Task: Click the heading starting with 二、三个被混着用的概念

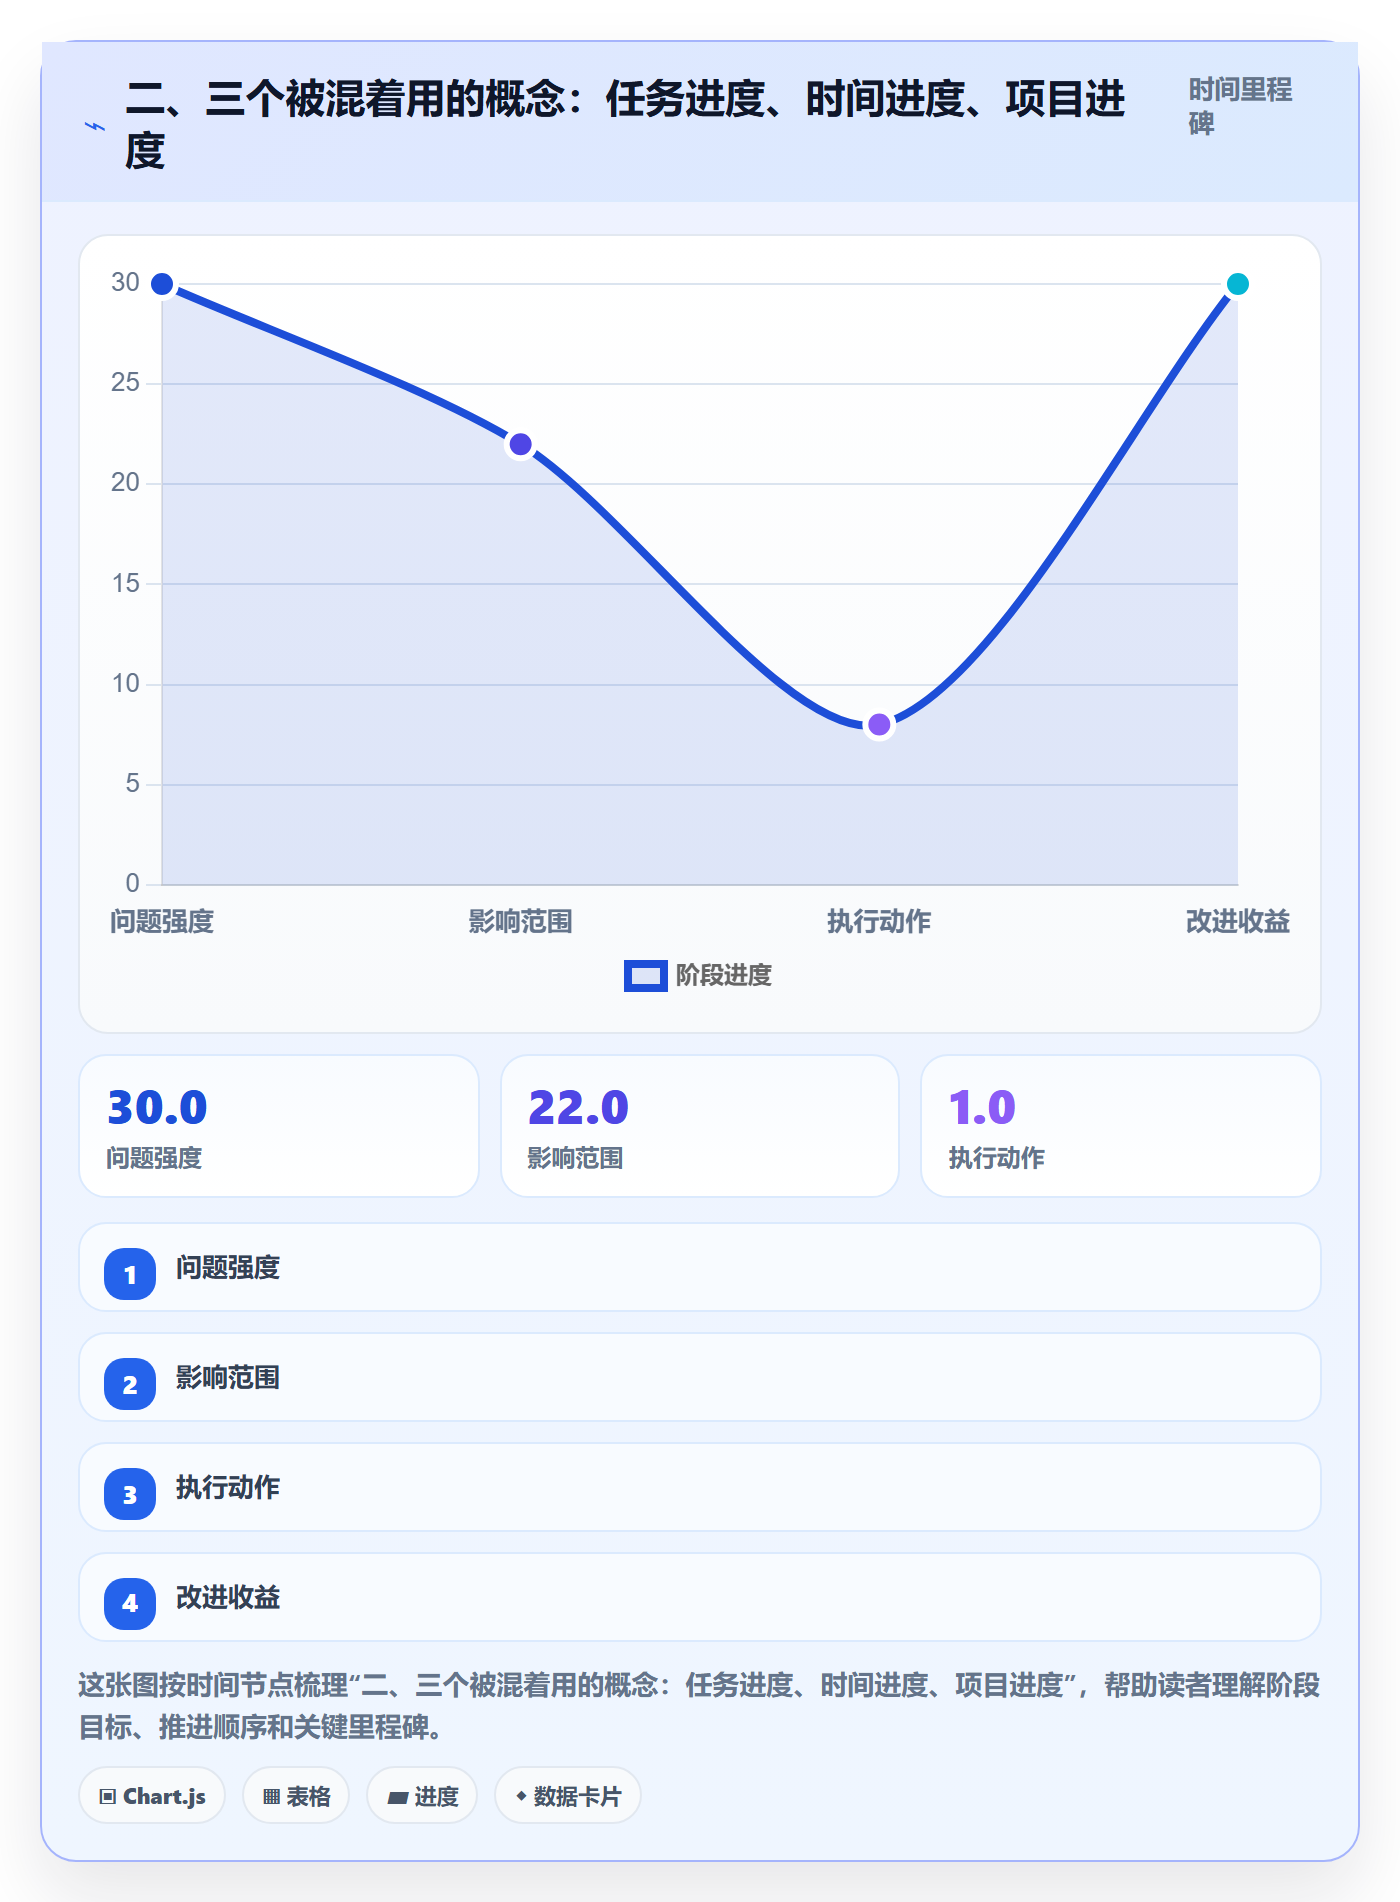Action: click(626, 125)
